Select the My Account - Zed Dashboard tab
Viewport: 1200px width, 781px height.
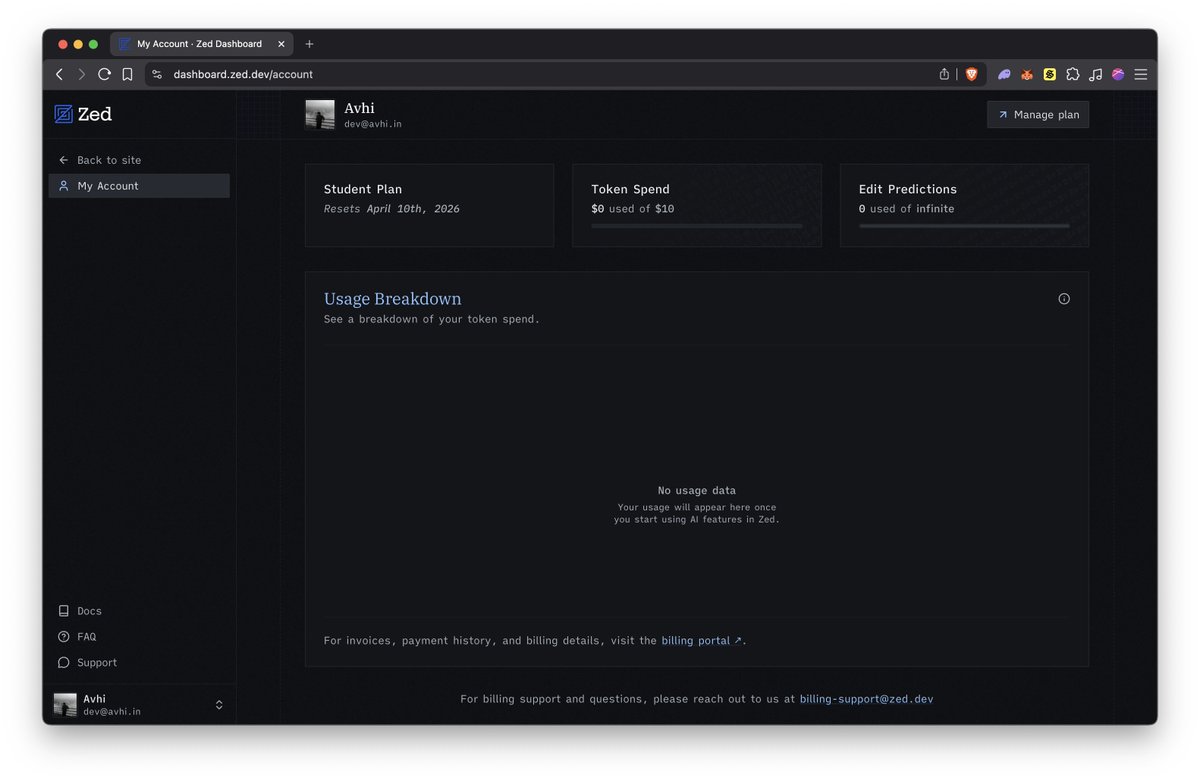tap(203, 44)
